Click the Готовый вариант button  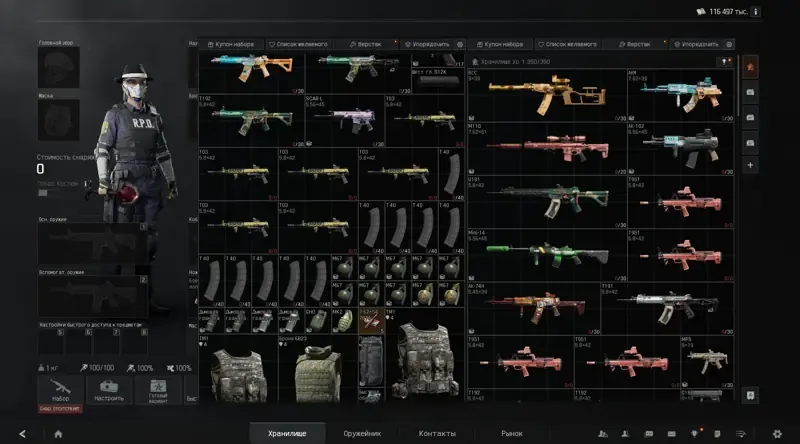click(158, 390)
